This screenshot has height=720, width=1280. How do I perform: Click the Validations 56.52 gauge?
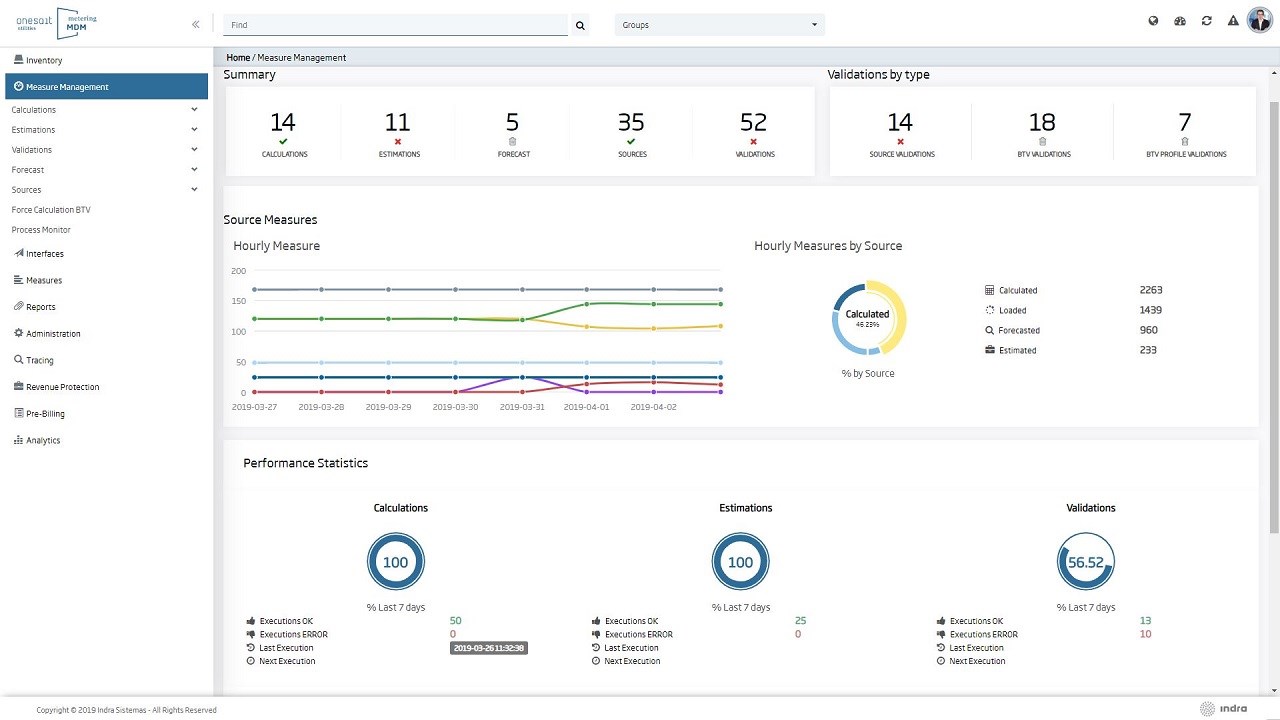pos(1086,562)
